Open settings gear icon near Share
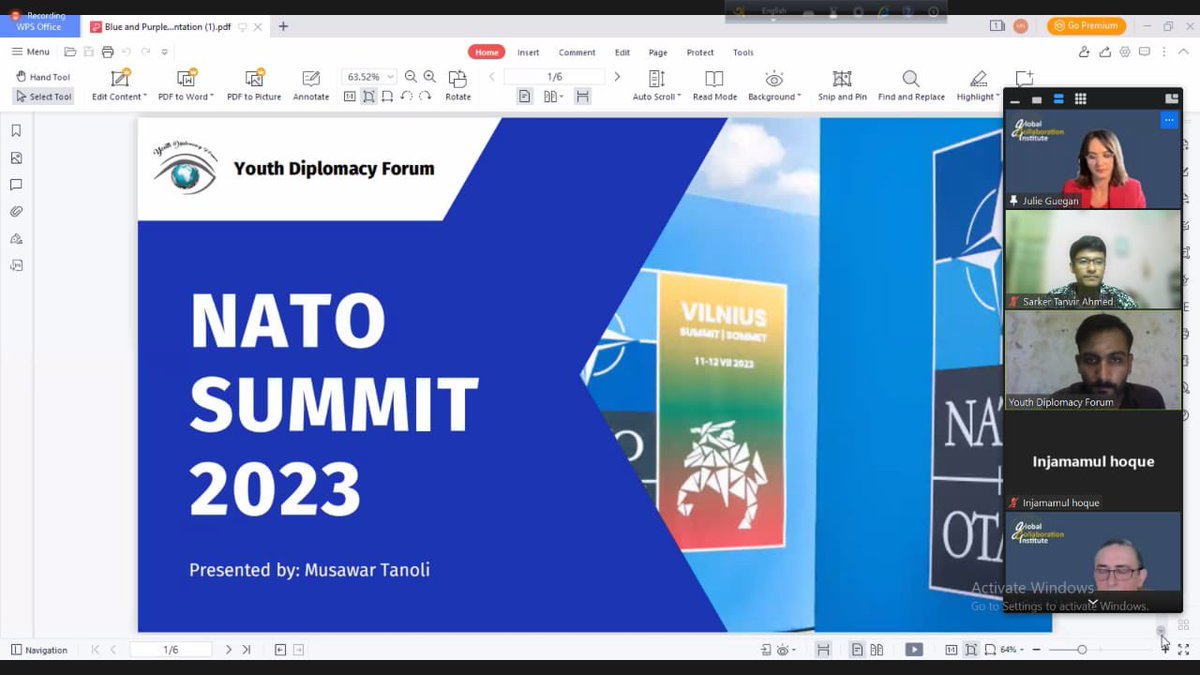Screen dimensions: 1200x675 [x=1125, y=52]
